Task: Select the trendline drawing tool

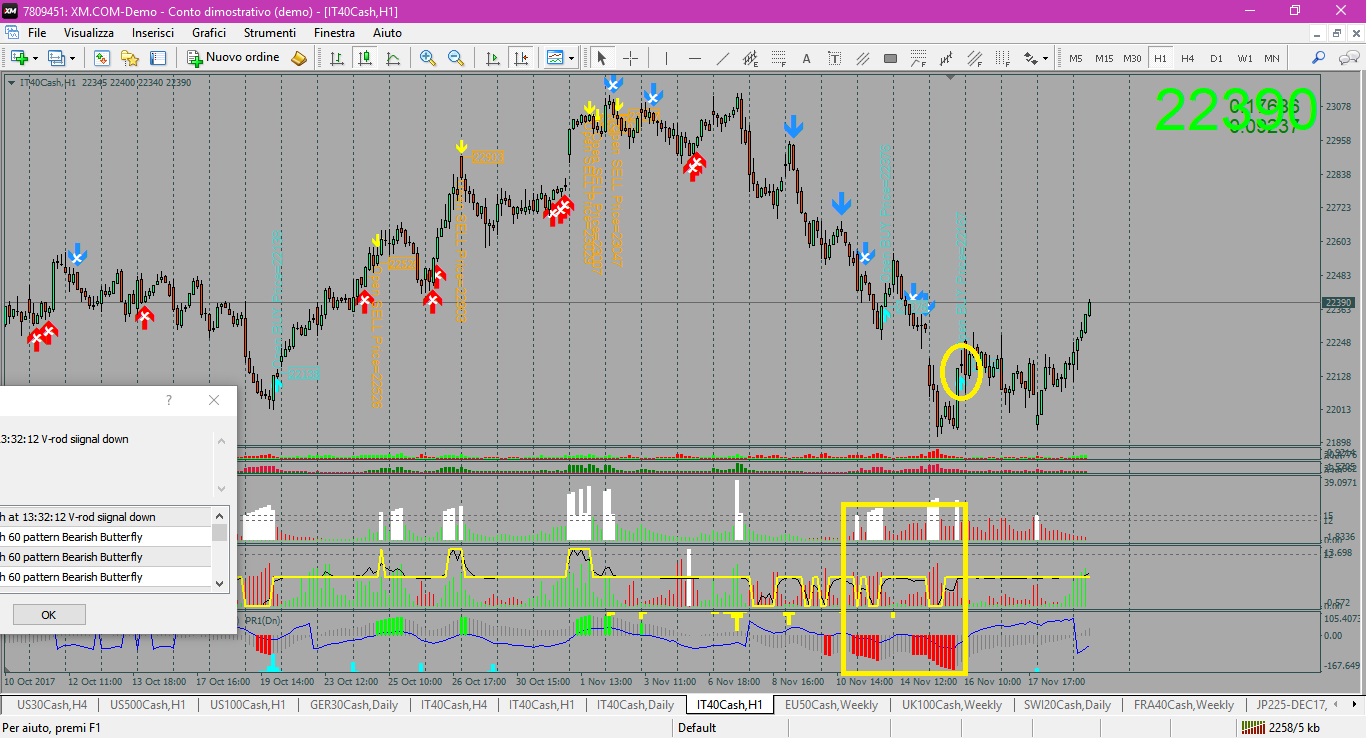Action: [x=722, y=58]
